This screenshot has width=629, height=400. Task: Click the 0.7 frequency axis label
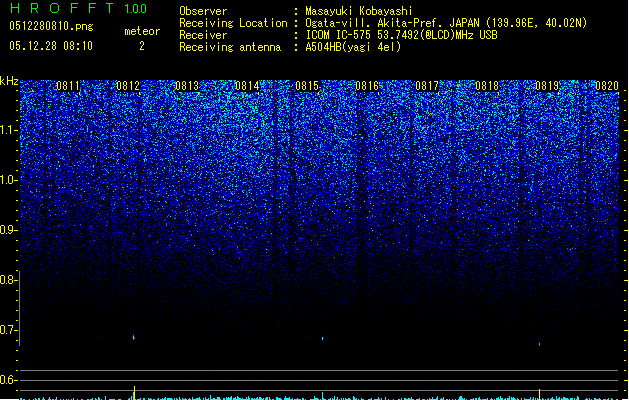click(x=8, y=330)
